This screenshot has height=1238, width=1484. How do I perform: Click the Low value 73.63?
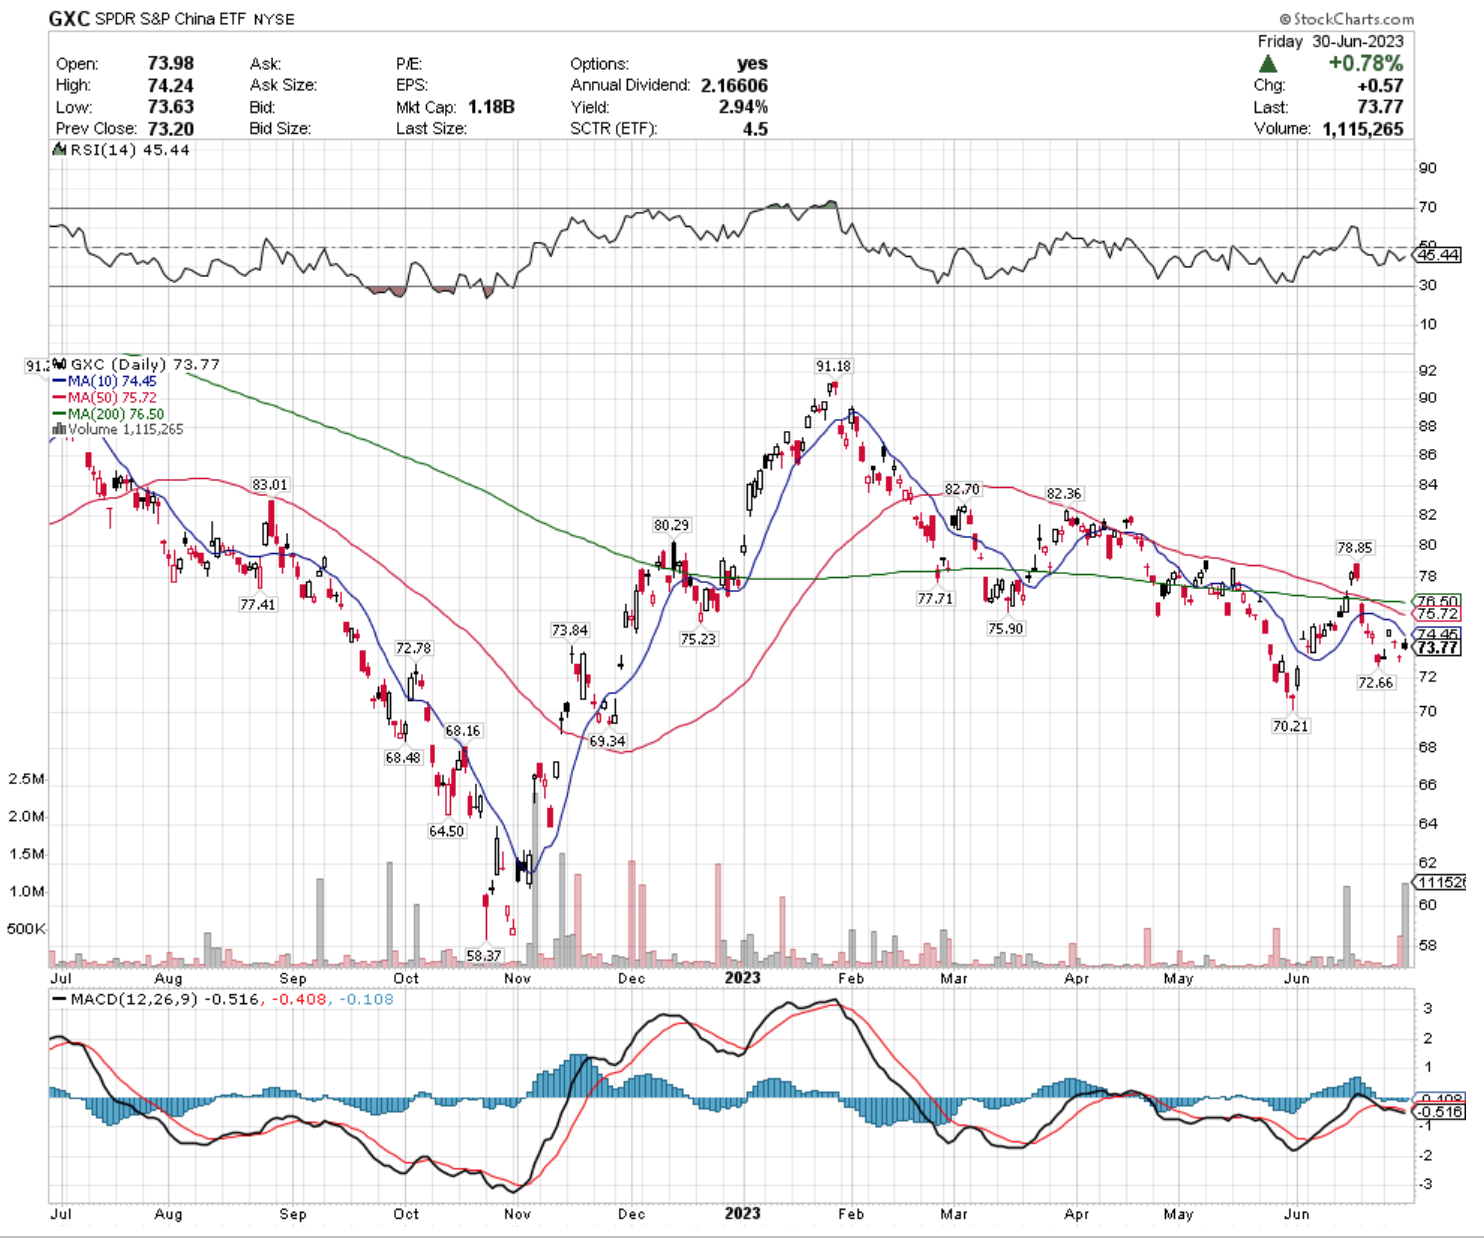170,107
